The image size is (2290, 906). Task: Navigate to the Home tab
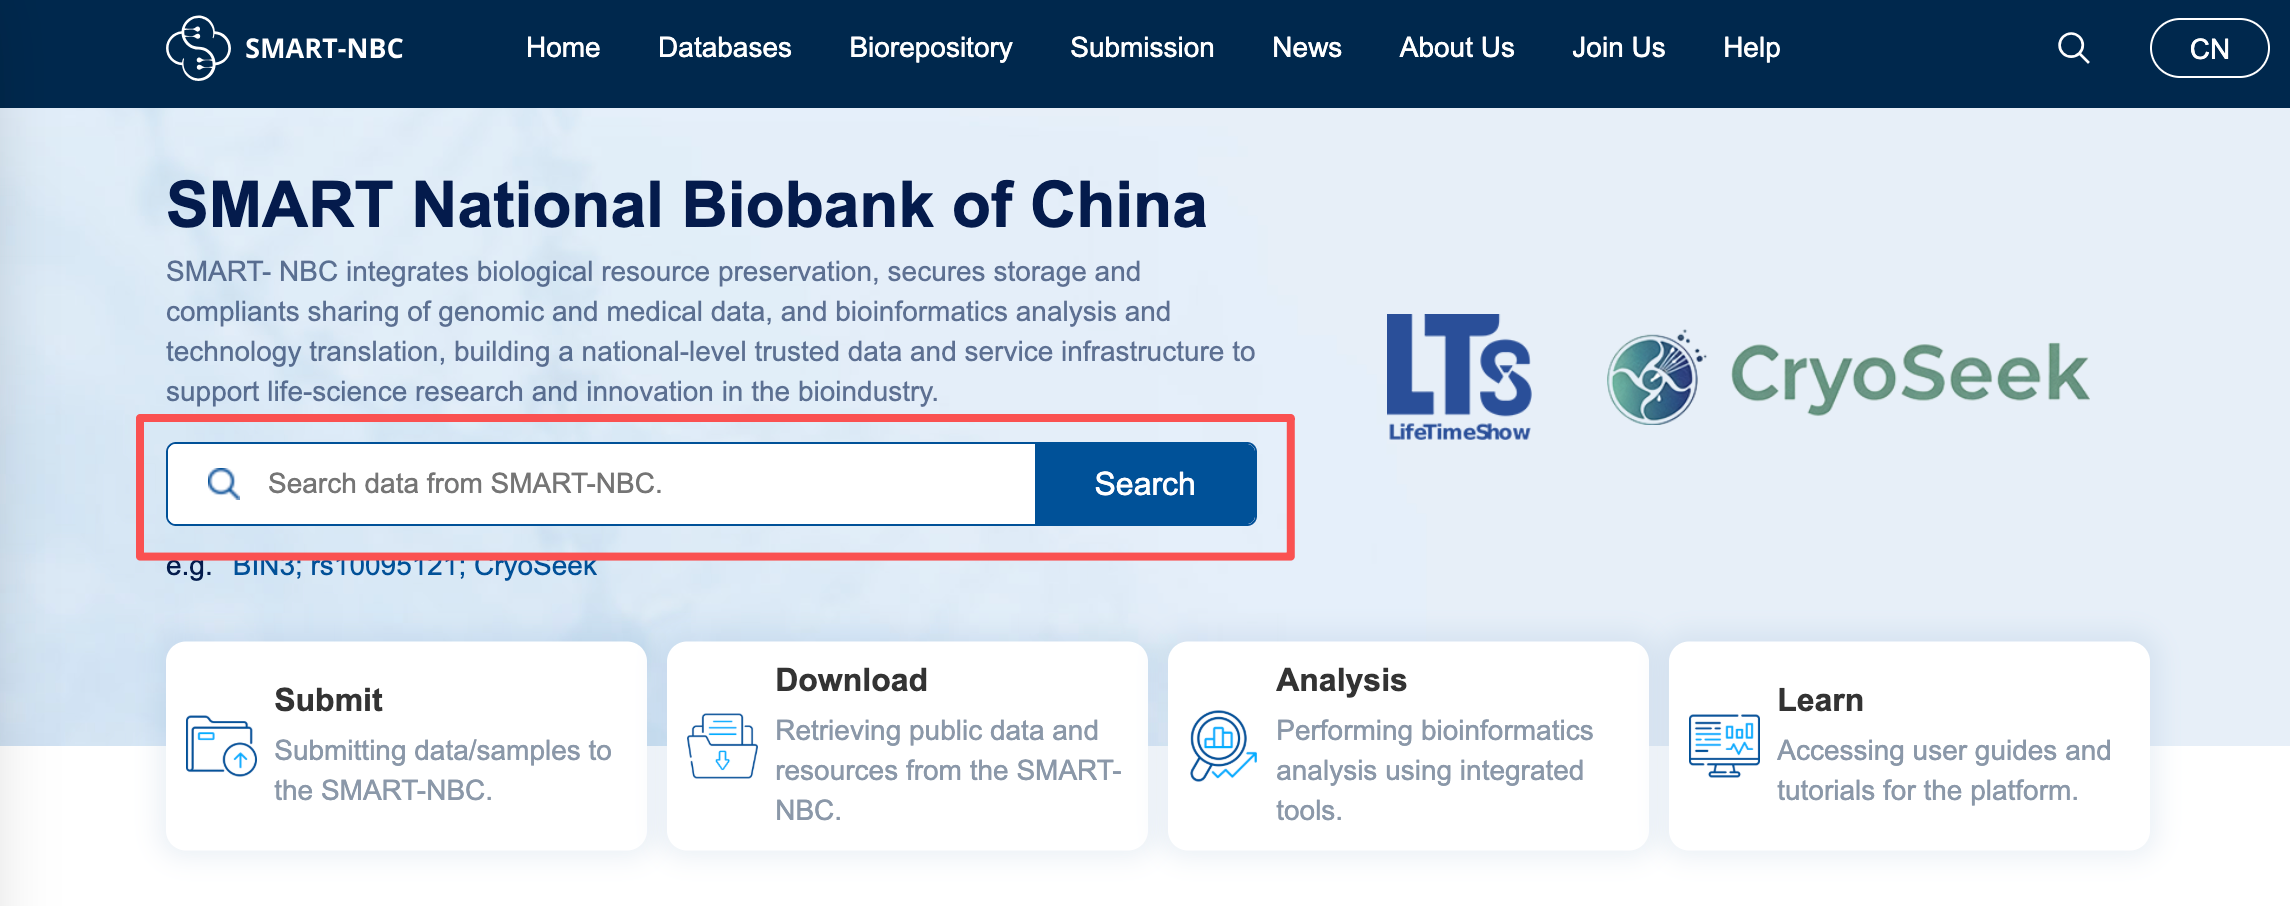point(563,48)
